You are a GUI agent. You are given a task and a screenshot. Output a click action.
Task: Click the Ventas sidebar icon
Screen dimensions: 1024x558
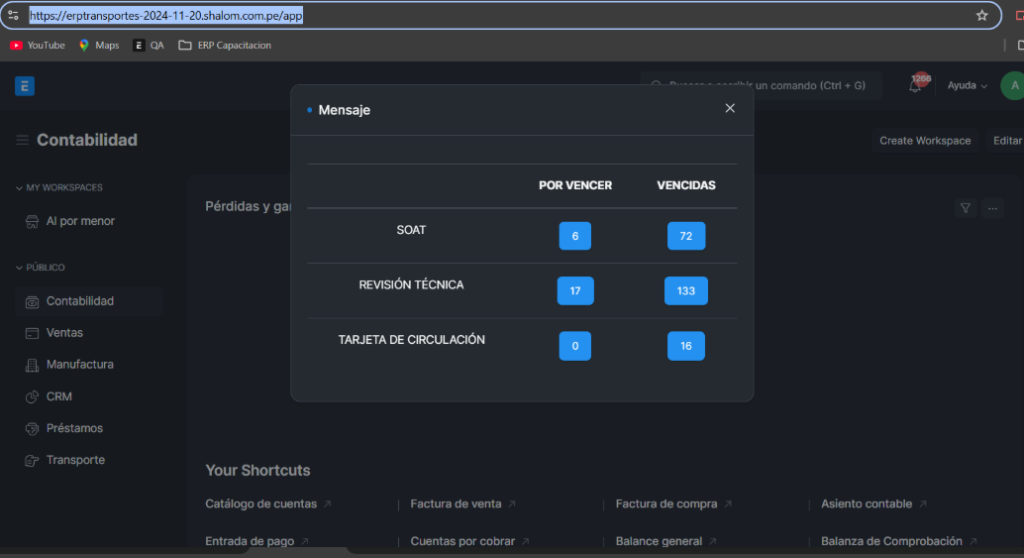[31, 333]
